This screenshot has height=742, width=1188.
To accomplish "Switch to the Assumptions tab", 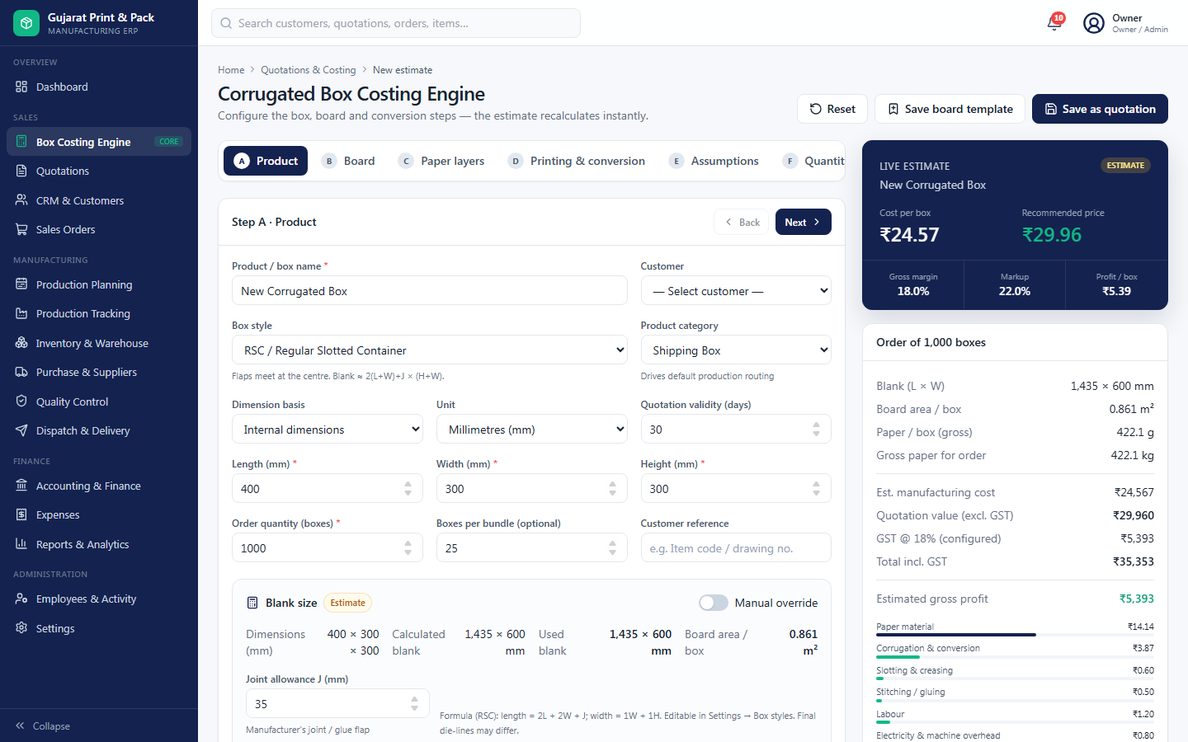I will coord(714,161).
